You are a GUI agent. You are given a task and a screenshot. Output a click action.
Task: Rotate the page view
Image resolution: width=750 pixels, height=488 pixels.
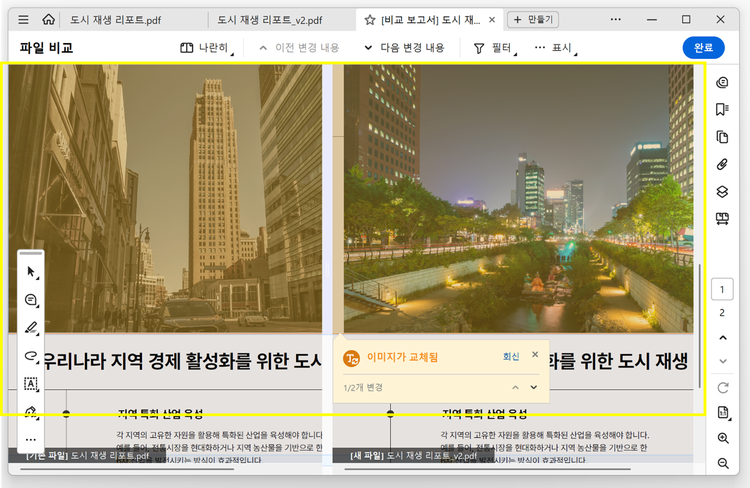[x=723, y=388]
